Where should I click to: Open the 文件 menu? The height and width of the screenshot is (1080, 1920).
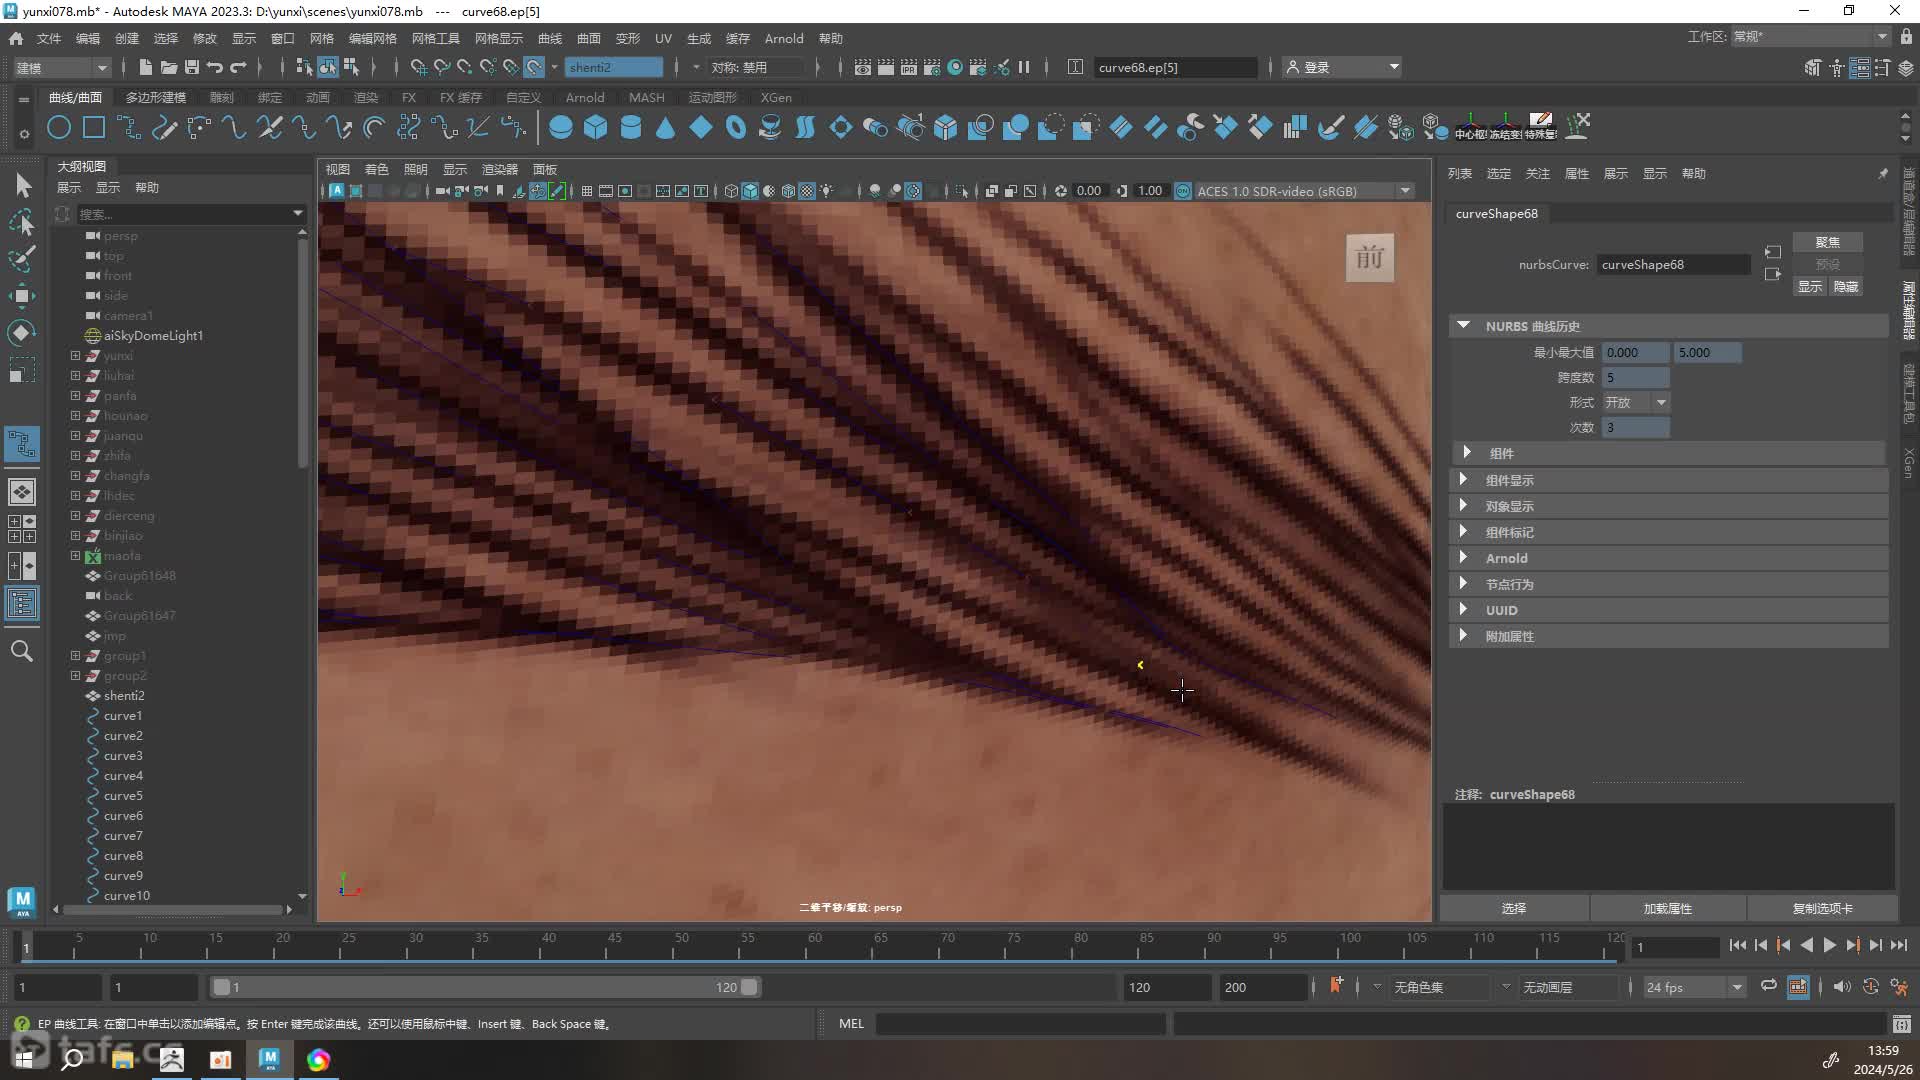[49, 38]
